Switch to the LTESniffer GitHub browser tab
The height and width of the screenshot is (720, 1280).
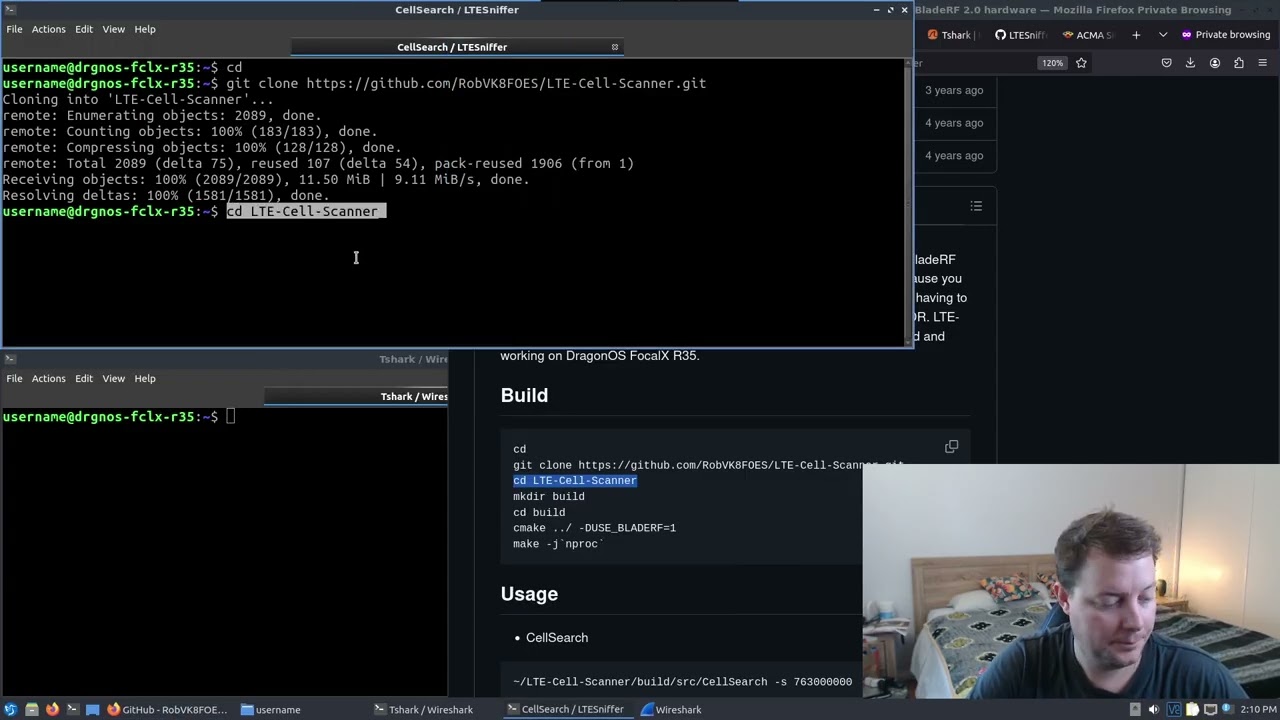(1019, 35)
